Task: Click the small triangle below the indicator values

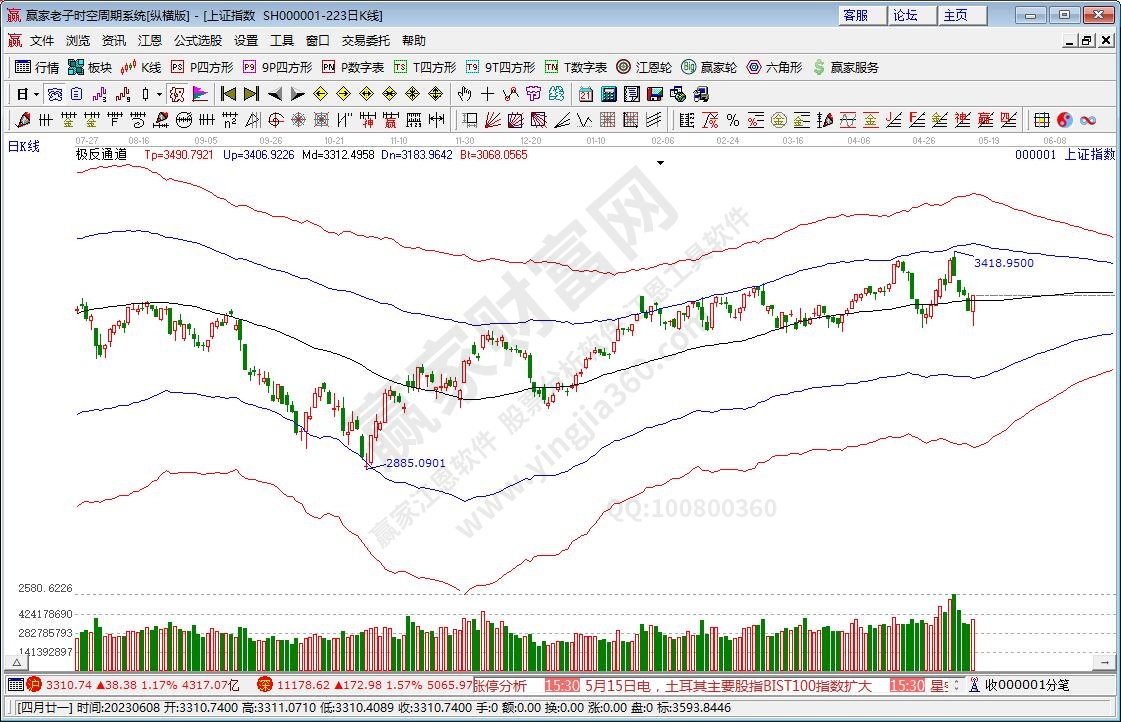Action: tap(661, 163)
